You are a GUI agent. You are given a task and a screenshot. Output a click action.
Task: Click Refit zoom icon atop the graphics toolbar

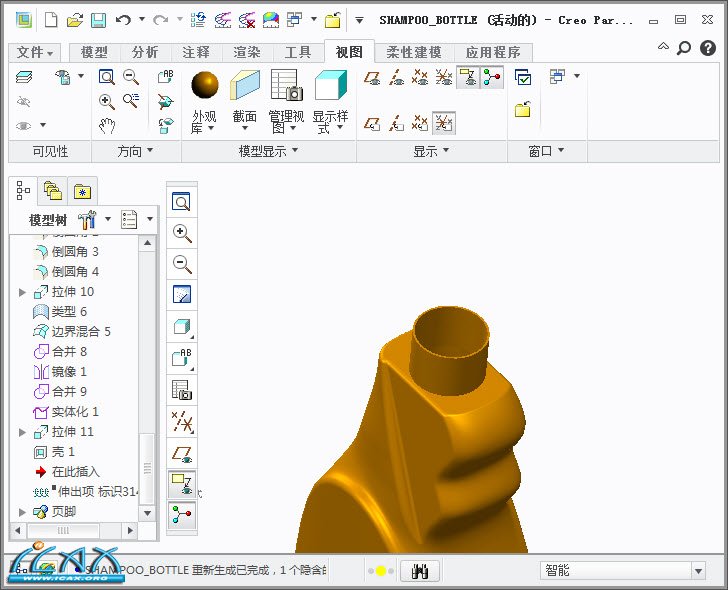click(182, 202)
